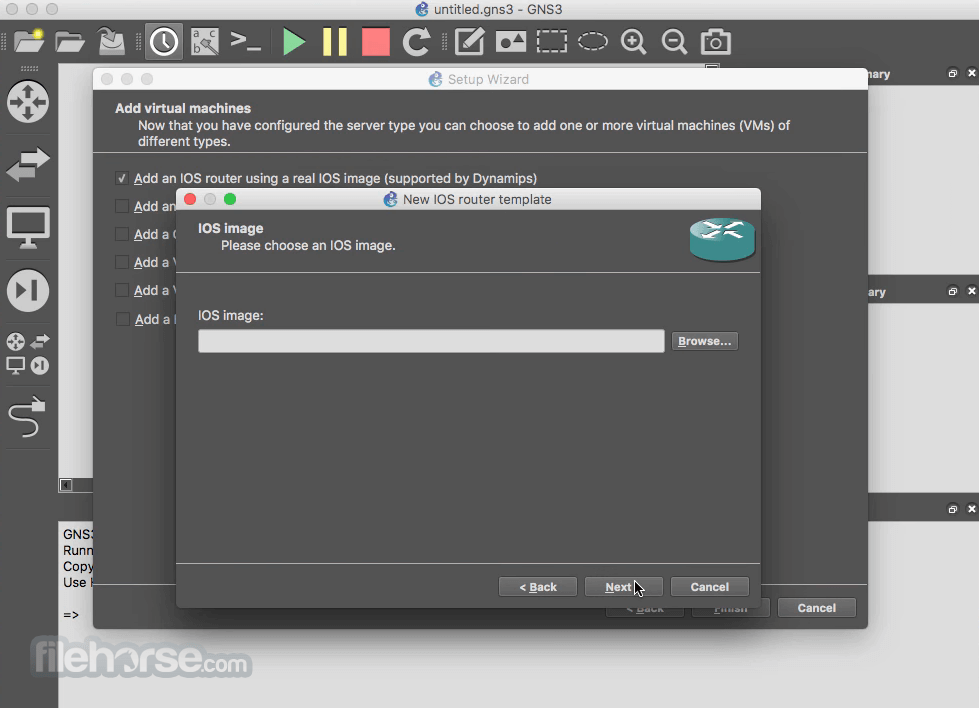Viewport: 979px width, 708px height.
Task: Click small router icon in all-devices grid
Action: (16, 342)
